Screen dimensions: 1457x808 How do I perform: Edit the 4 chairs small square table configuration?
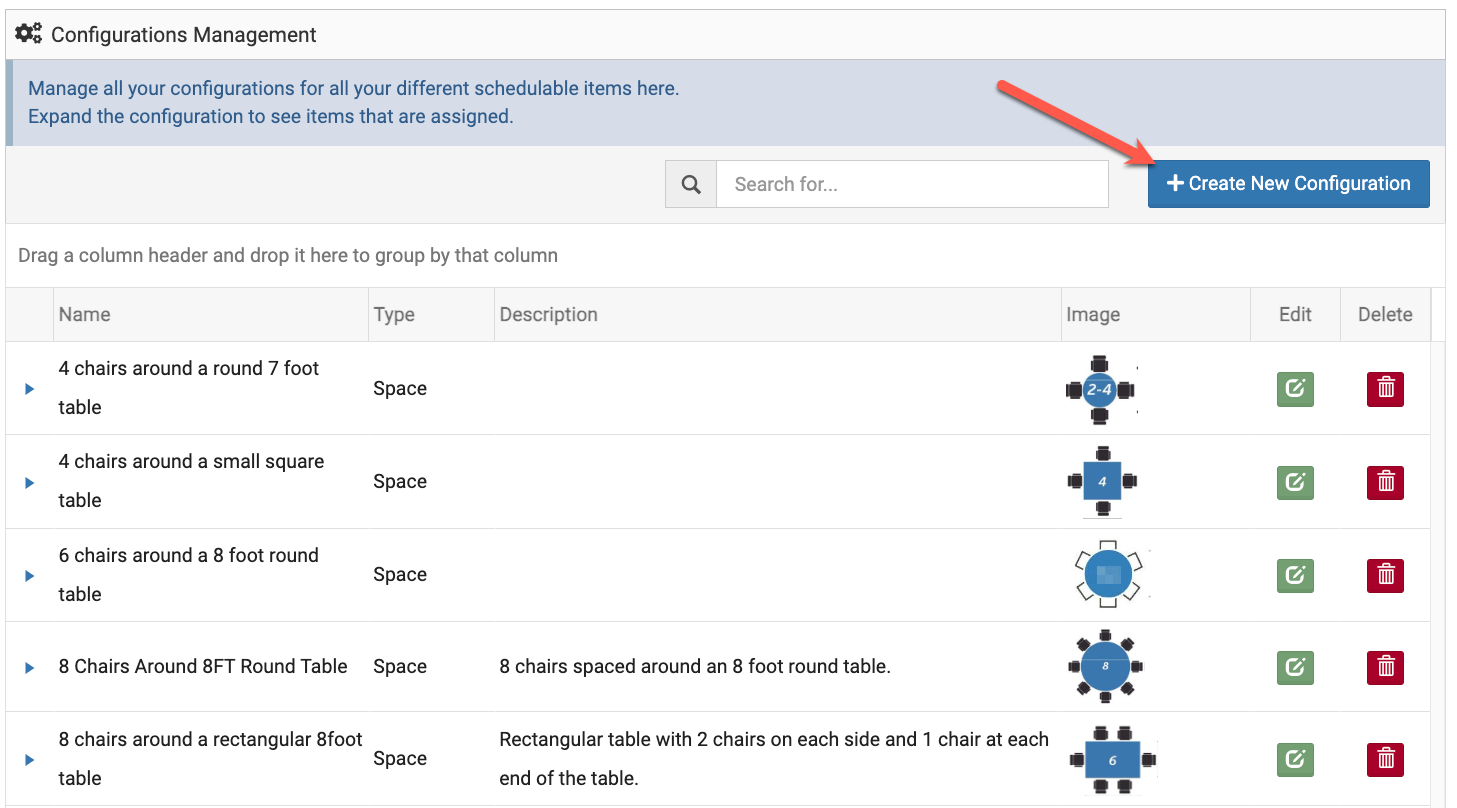(1295, 482)
